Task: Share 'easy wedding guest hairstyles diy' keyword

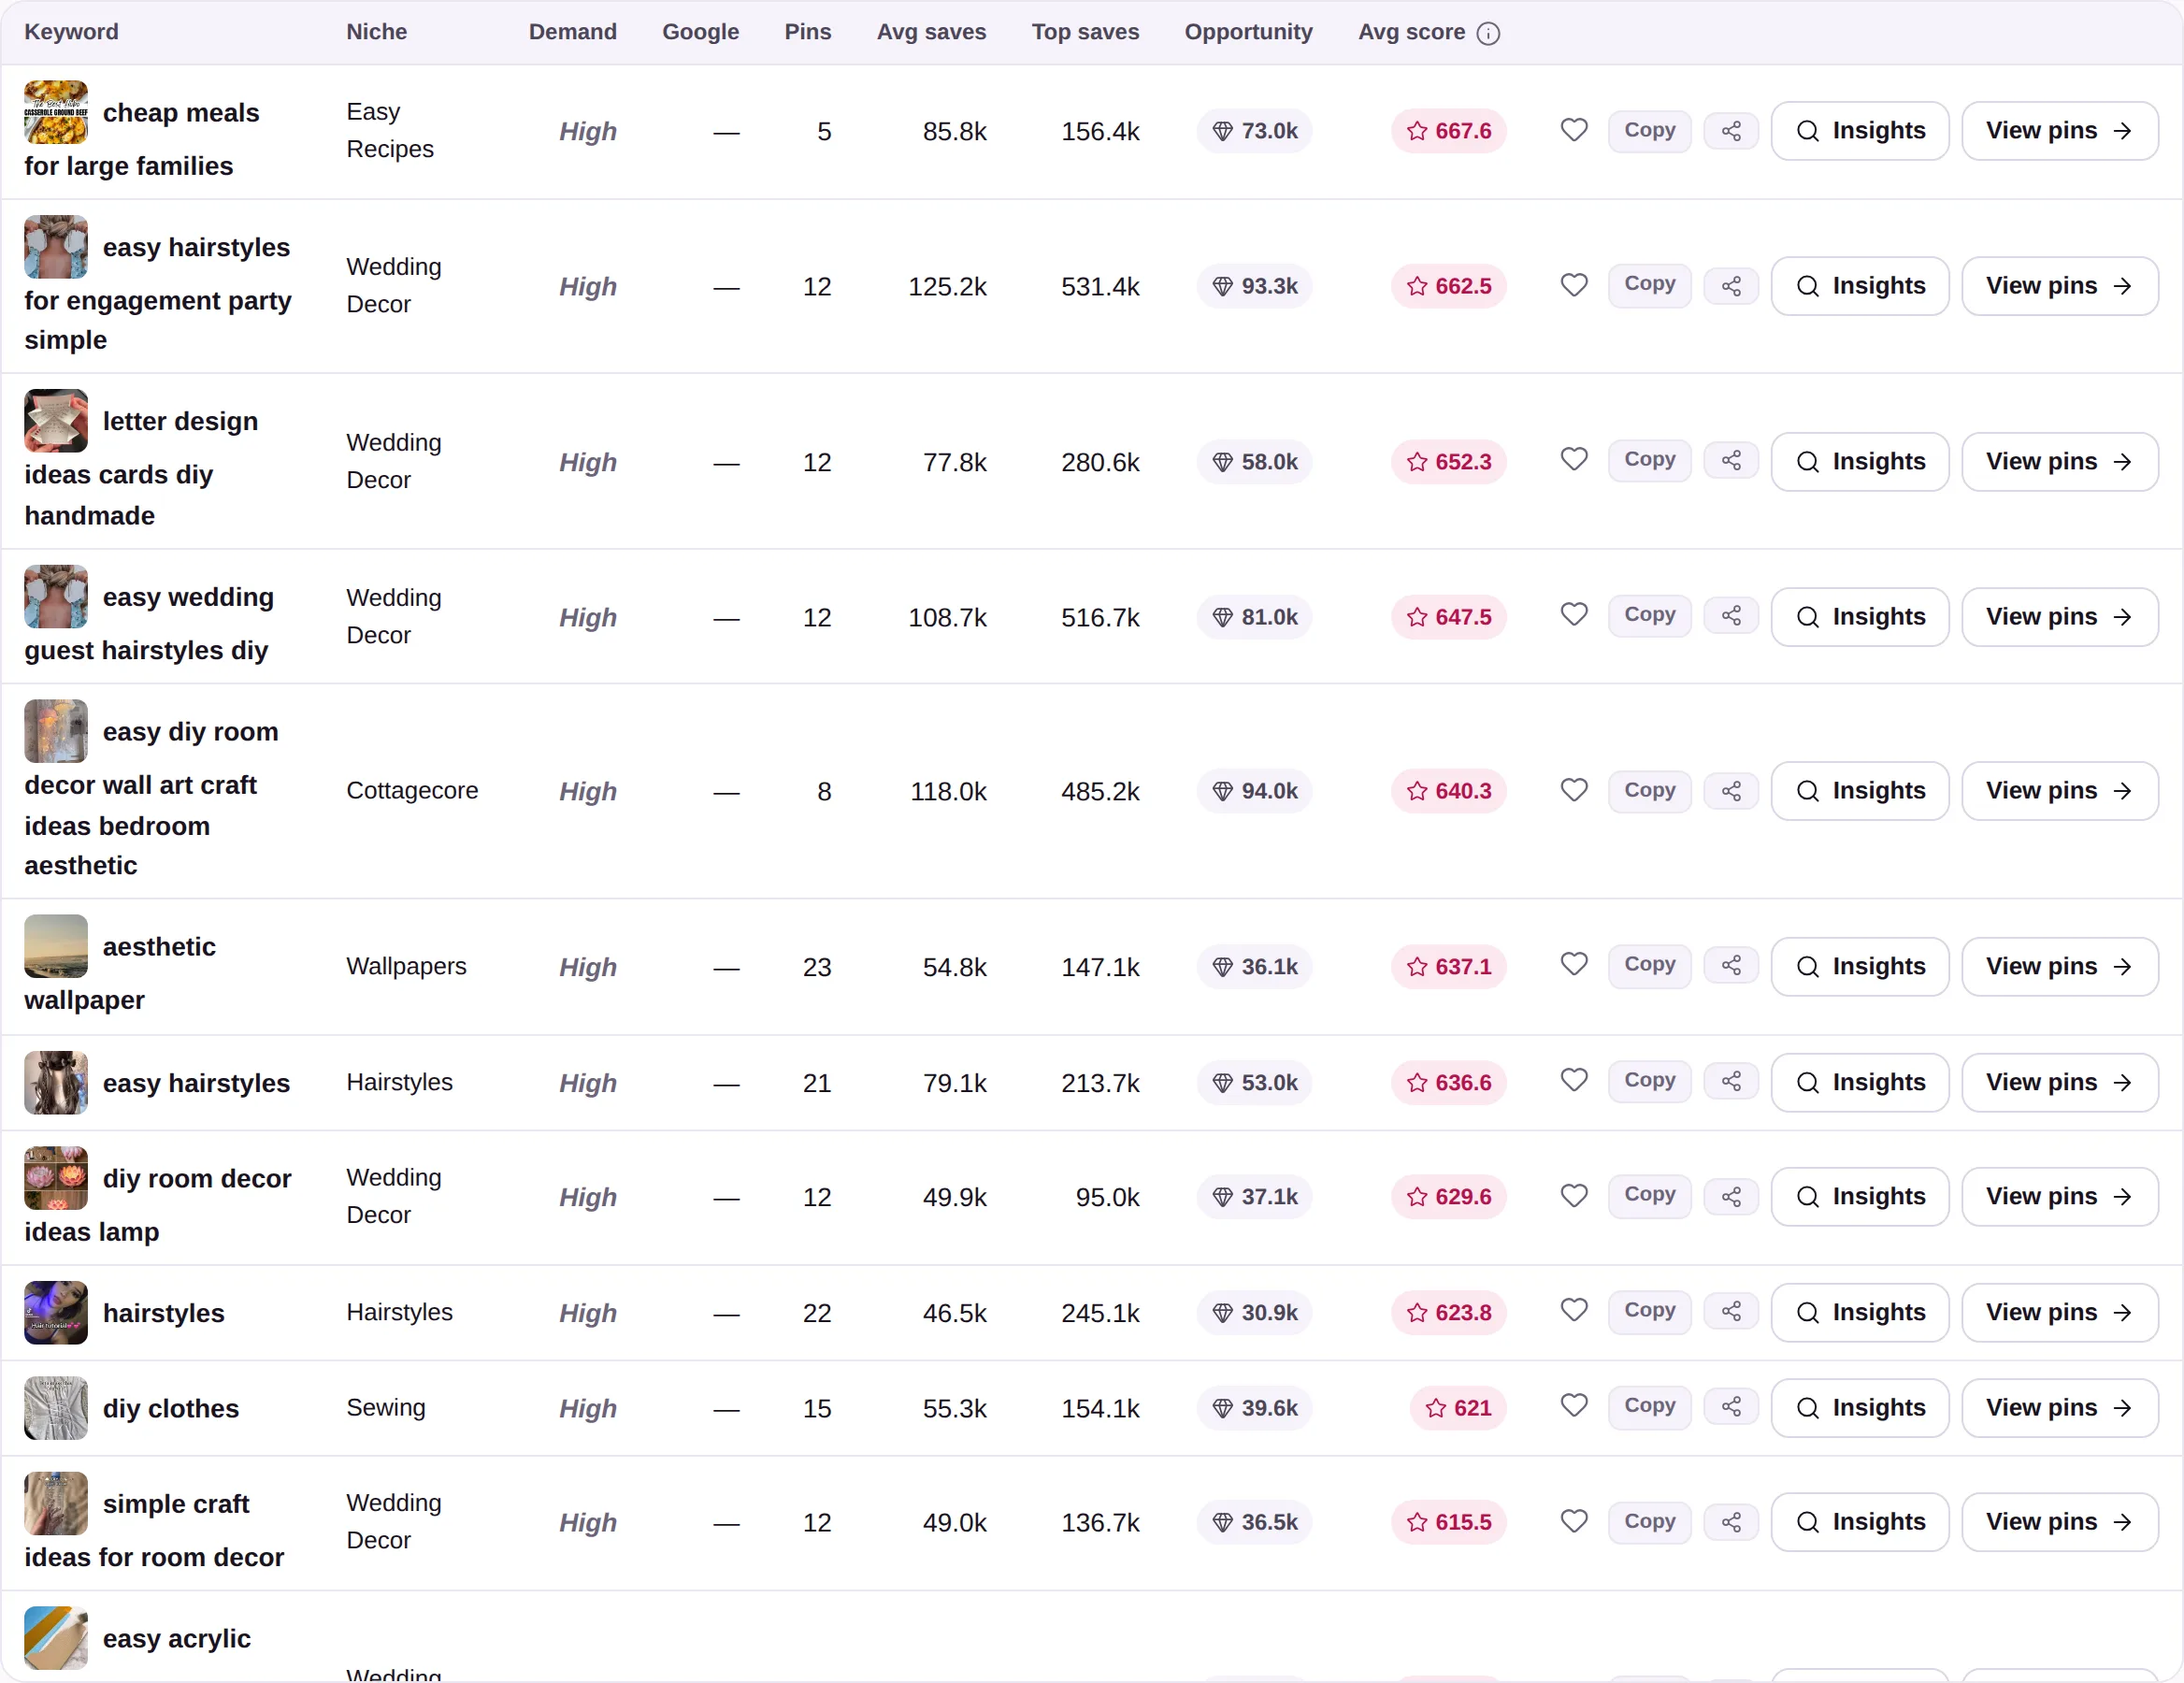Action: pyautogui.click(x=1731, y=616)
